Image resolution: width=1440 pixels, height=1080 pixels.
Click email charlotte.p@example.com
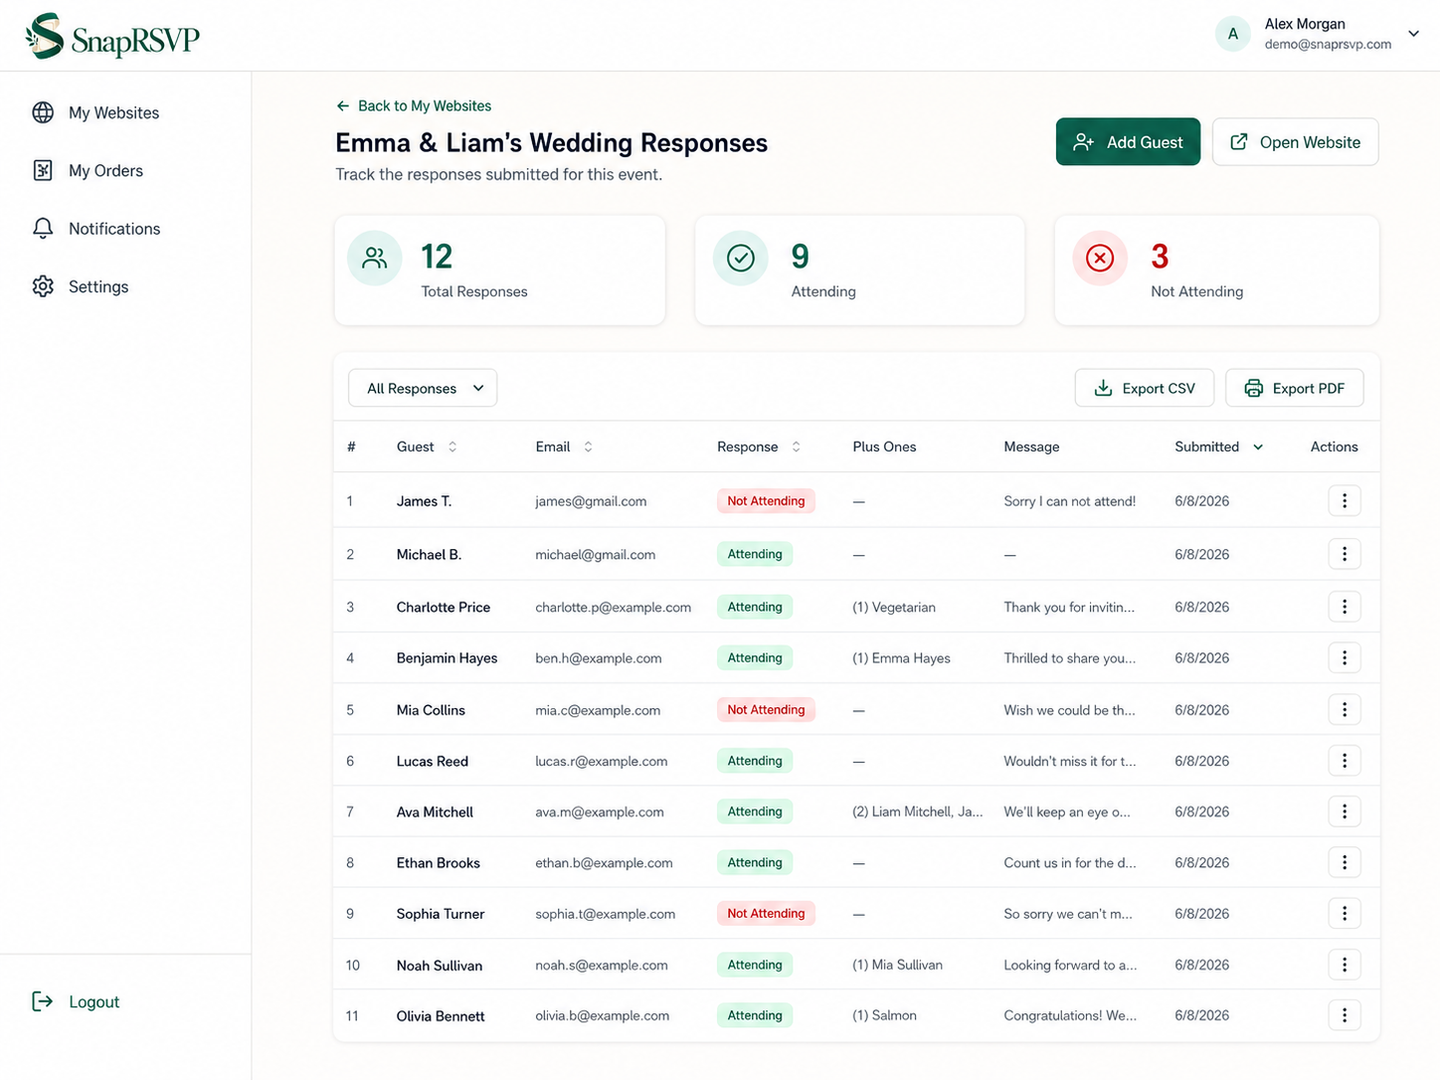pyautogui.click(x=613, y=607)
